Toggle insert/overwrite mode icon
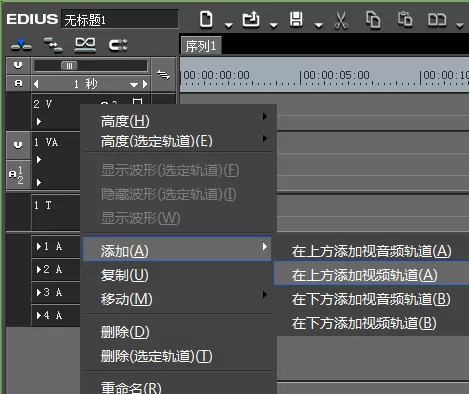The width and height of the screenshot is (469, 394). tap(21, 45)
